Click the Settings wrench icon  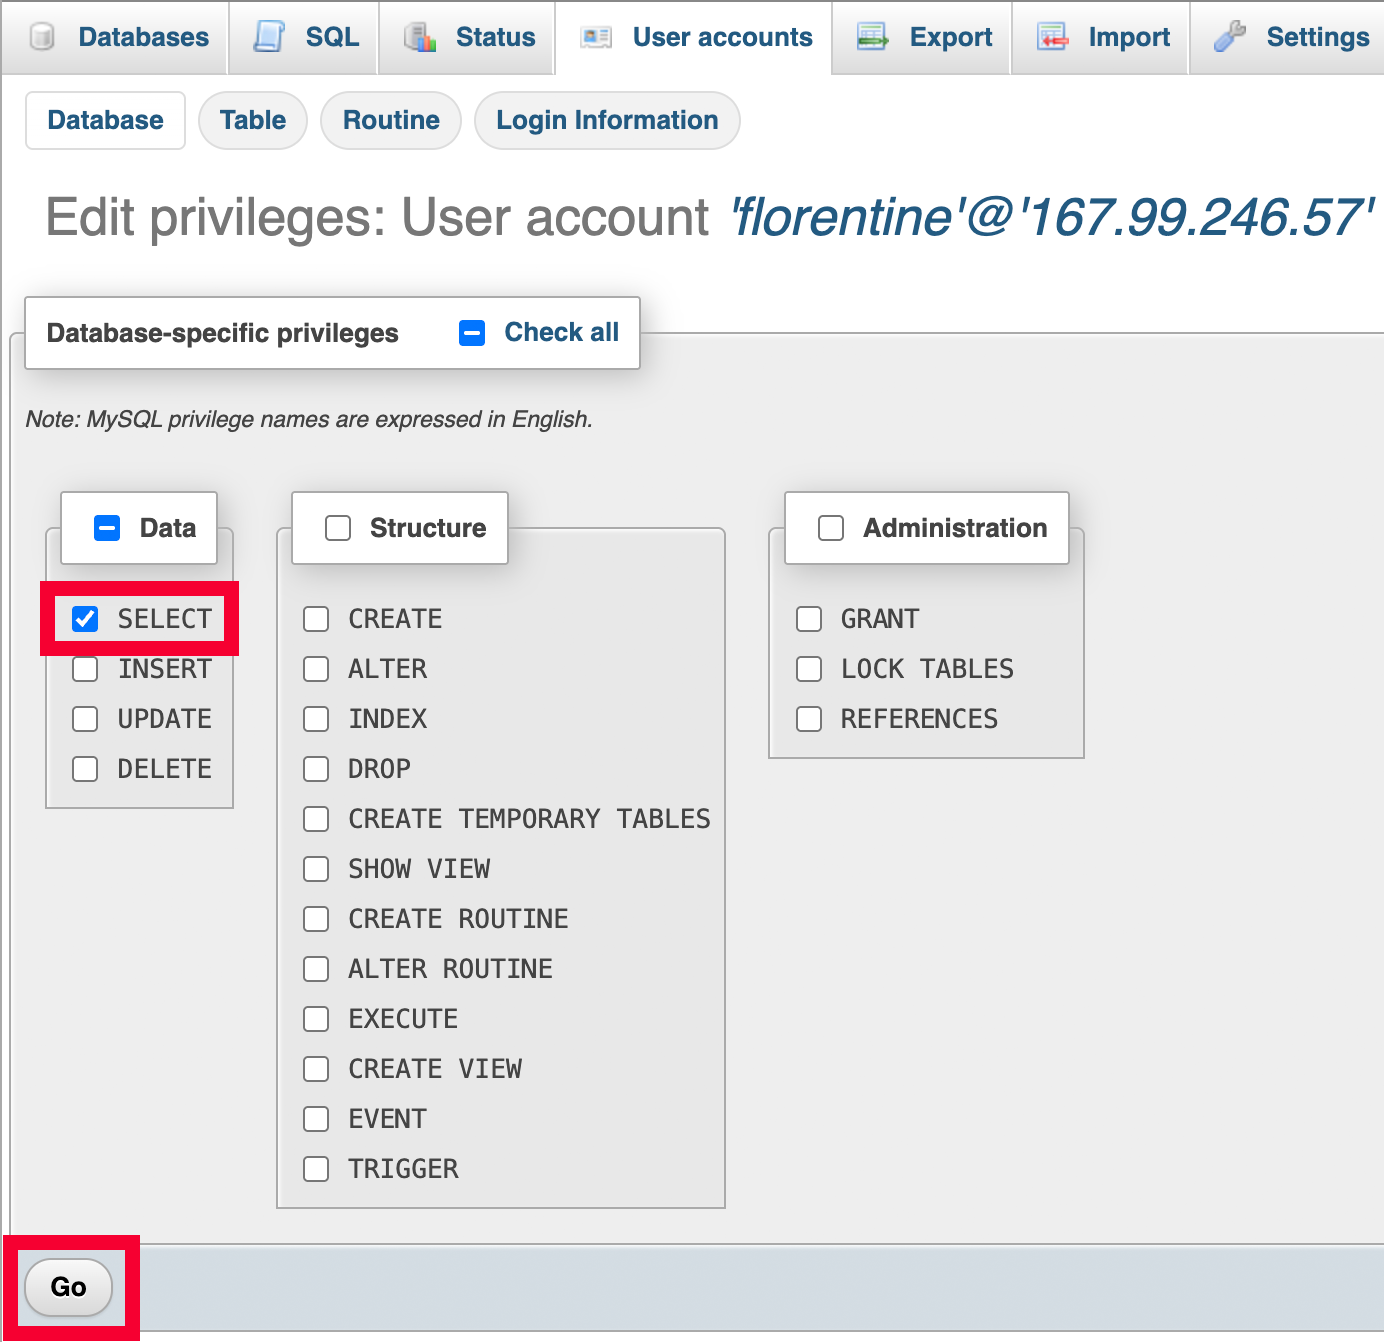[1230, 37]
